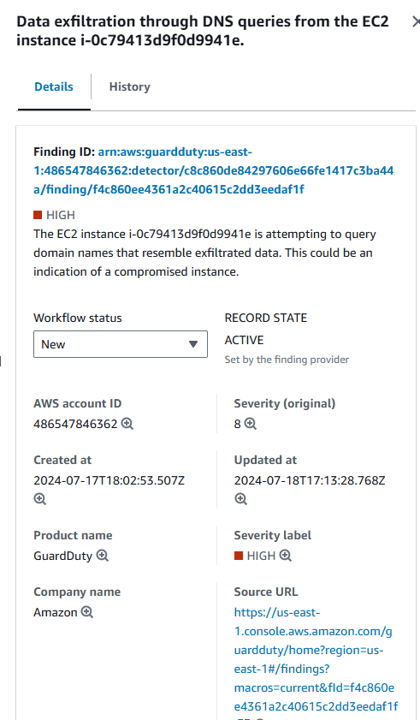Switch to the History tab

point(129,87)
